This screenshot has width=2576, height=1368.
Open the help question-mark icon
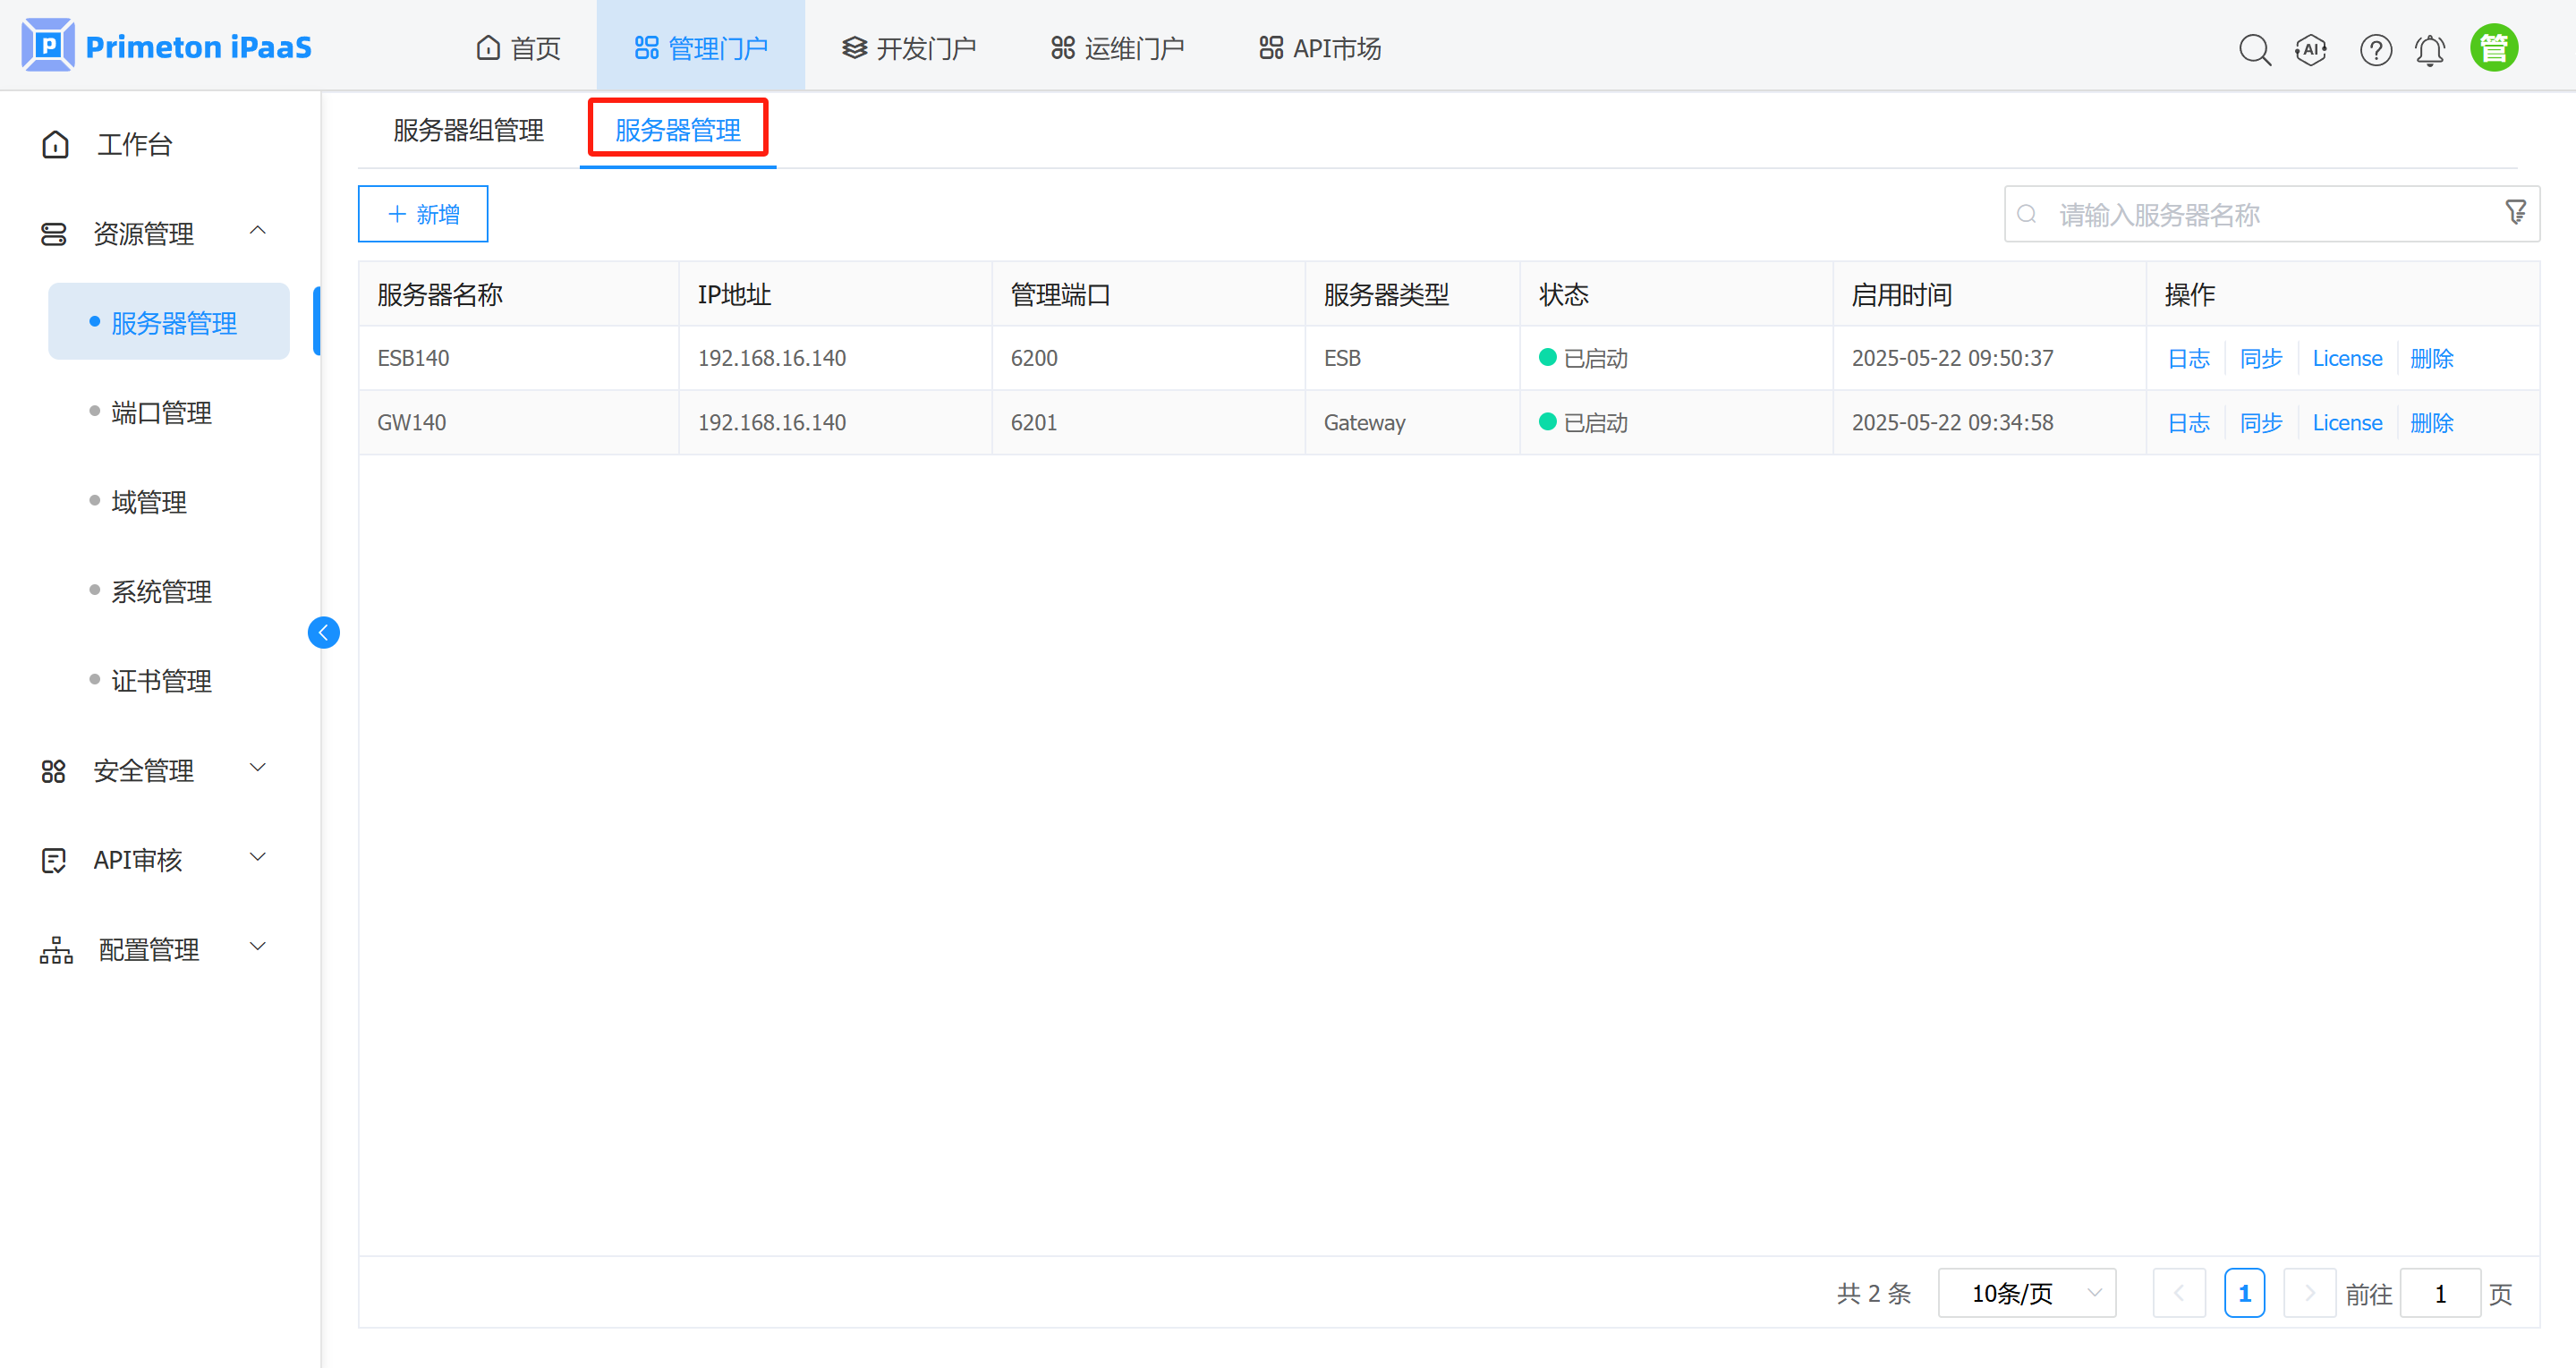(2375, 48)
